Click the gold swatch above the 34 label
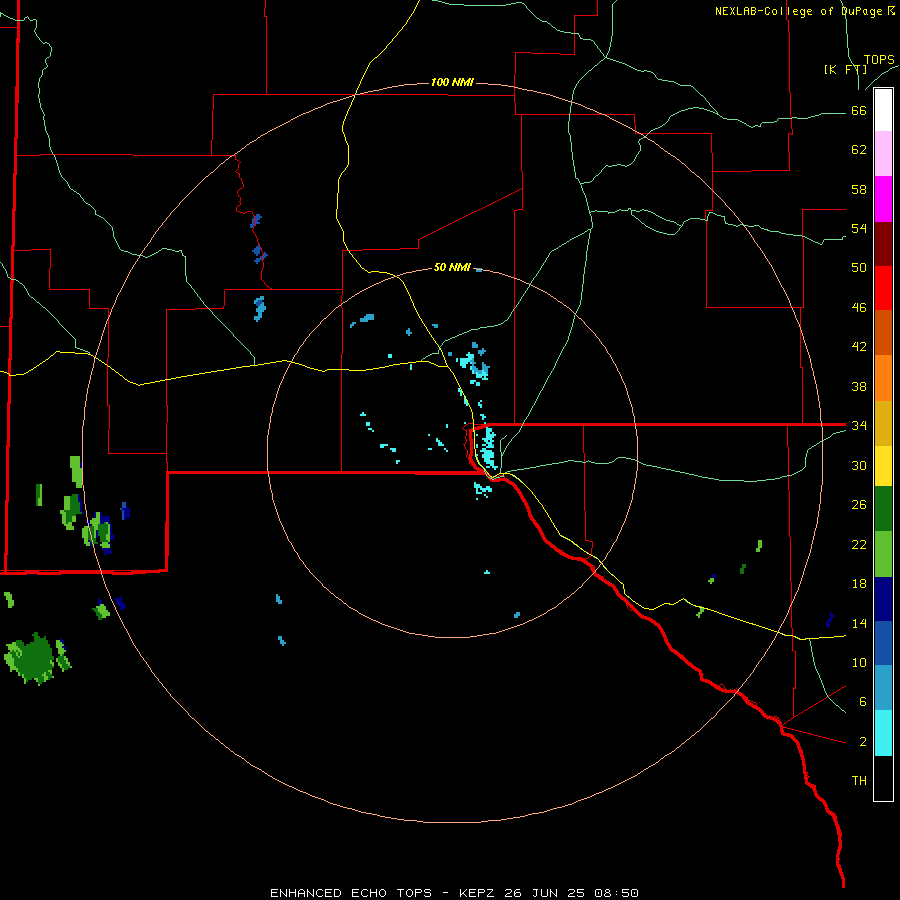This screenshot has height=900, width=900. (x=883, y=423)
